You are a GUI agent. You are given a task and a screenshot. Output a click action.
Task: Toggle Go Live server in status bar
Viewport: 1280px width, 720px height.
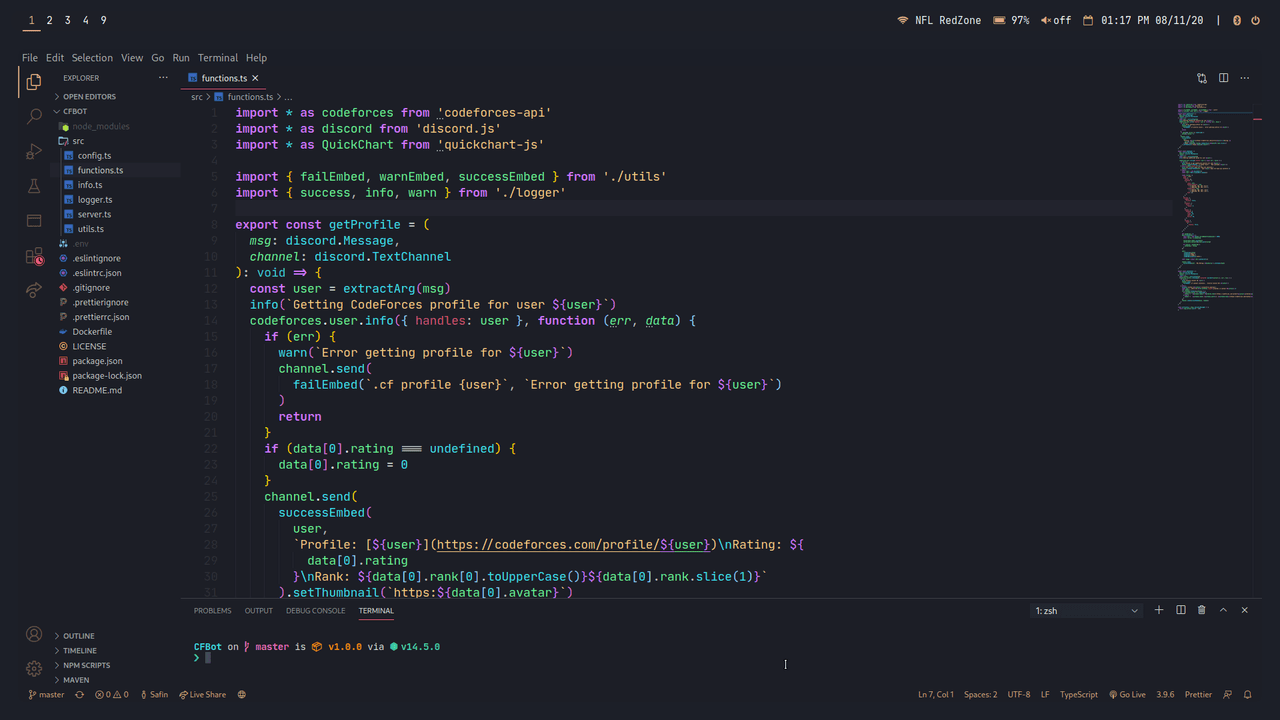[1127, 694]
